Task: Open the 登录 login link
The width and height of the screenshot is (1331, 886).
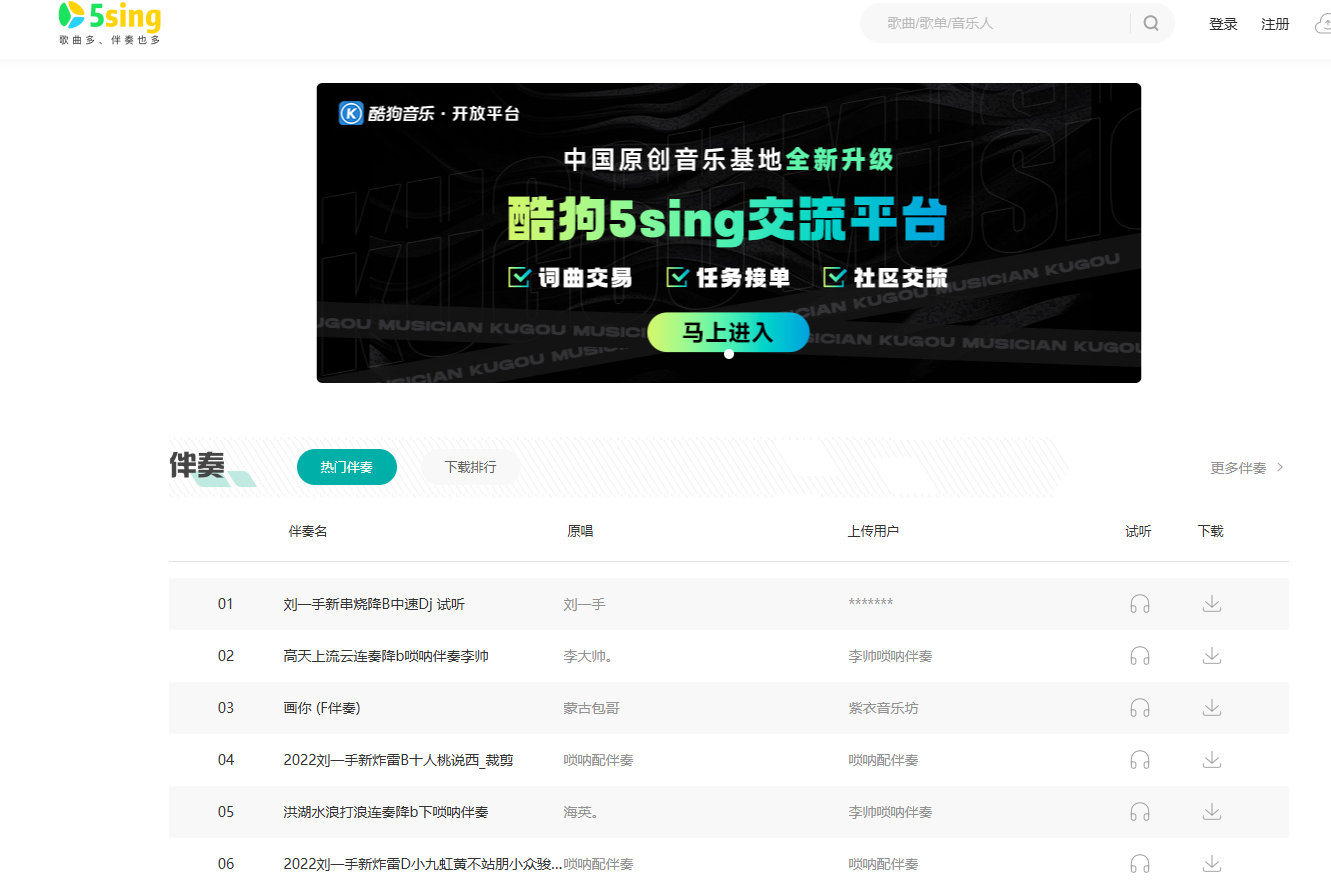Action: (1223, 24)
